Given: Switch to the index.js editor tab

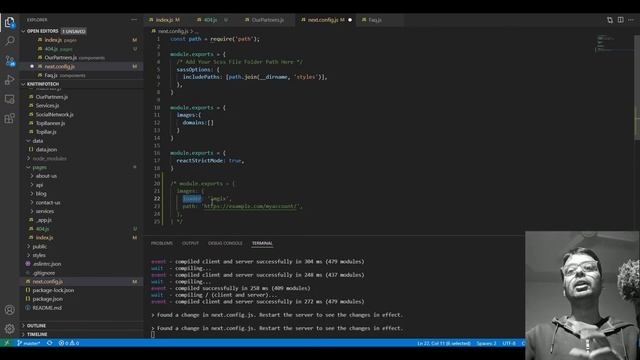Looking at the screenshot, I should coord(167,20).
